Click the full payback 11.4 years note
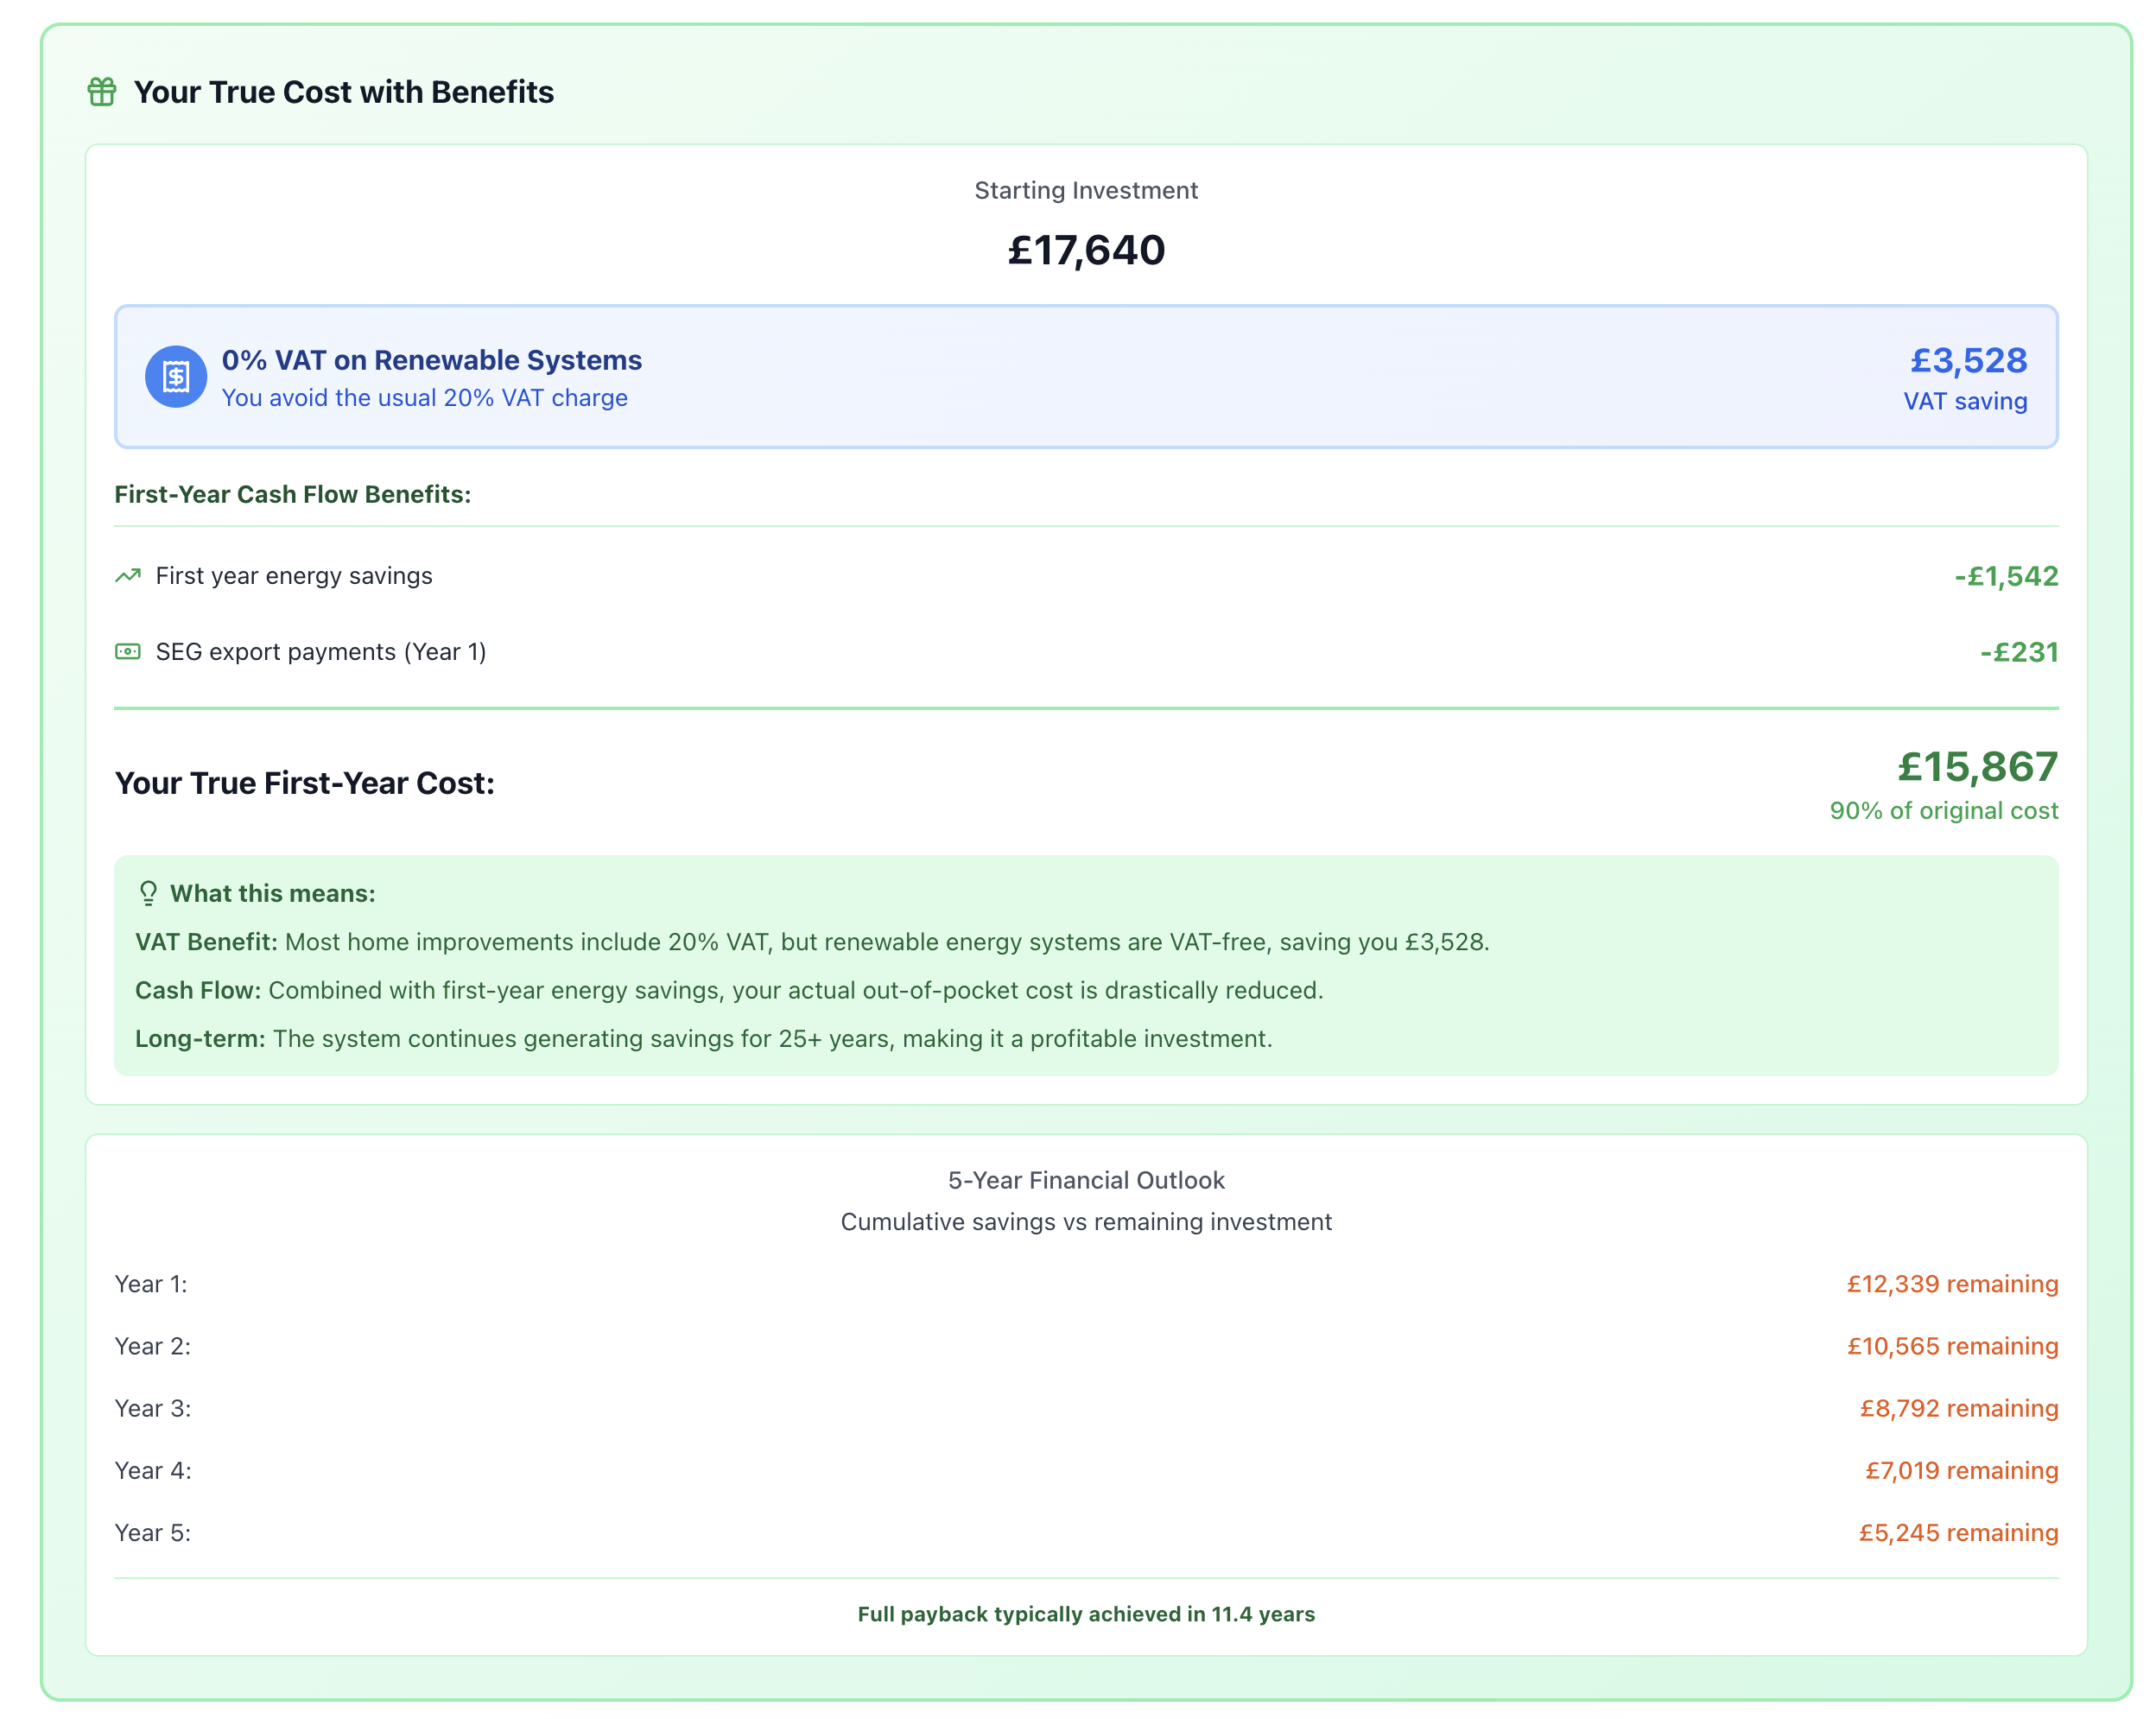 click(x=1085, y=1614)
